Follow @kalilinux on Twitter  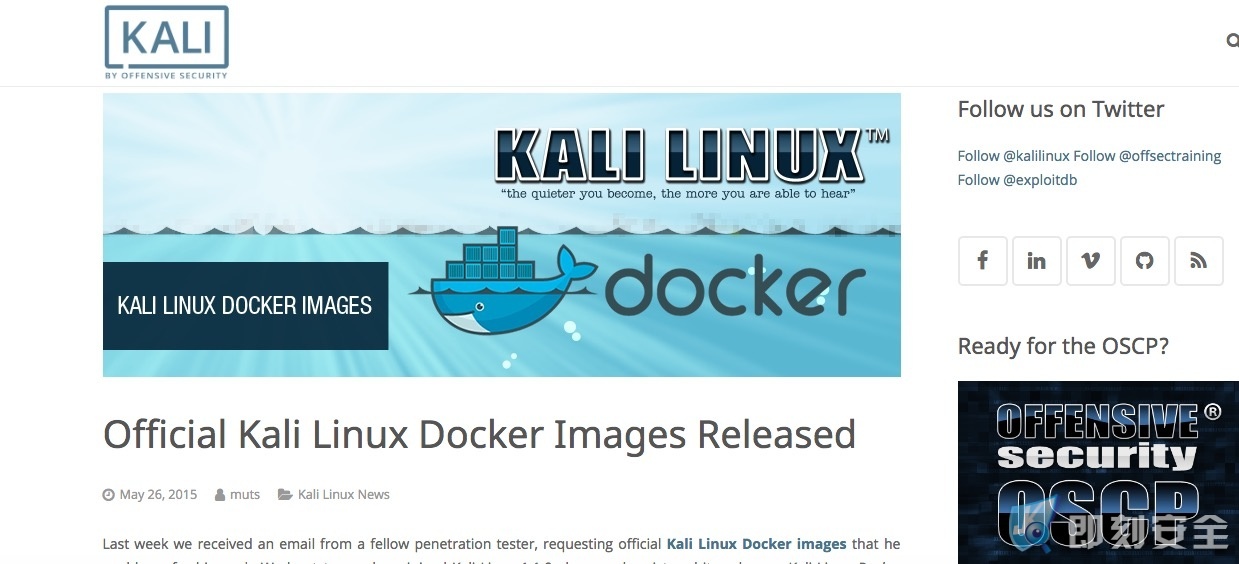pyautogui.click(x=1013, y=156)
